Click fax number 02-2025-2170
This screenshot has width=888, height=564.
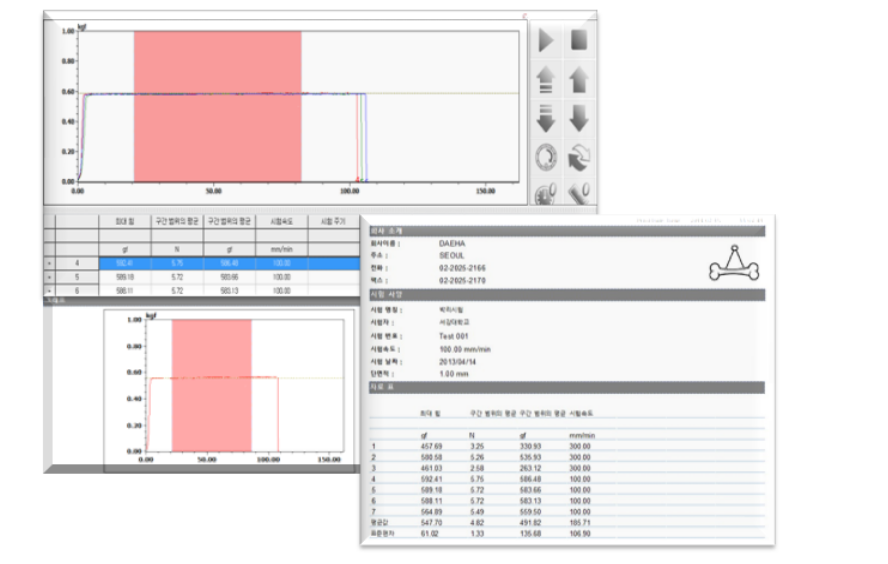462,281
